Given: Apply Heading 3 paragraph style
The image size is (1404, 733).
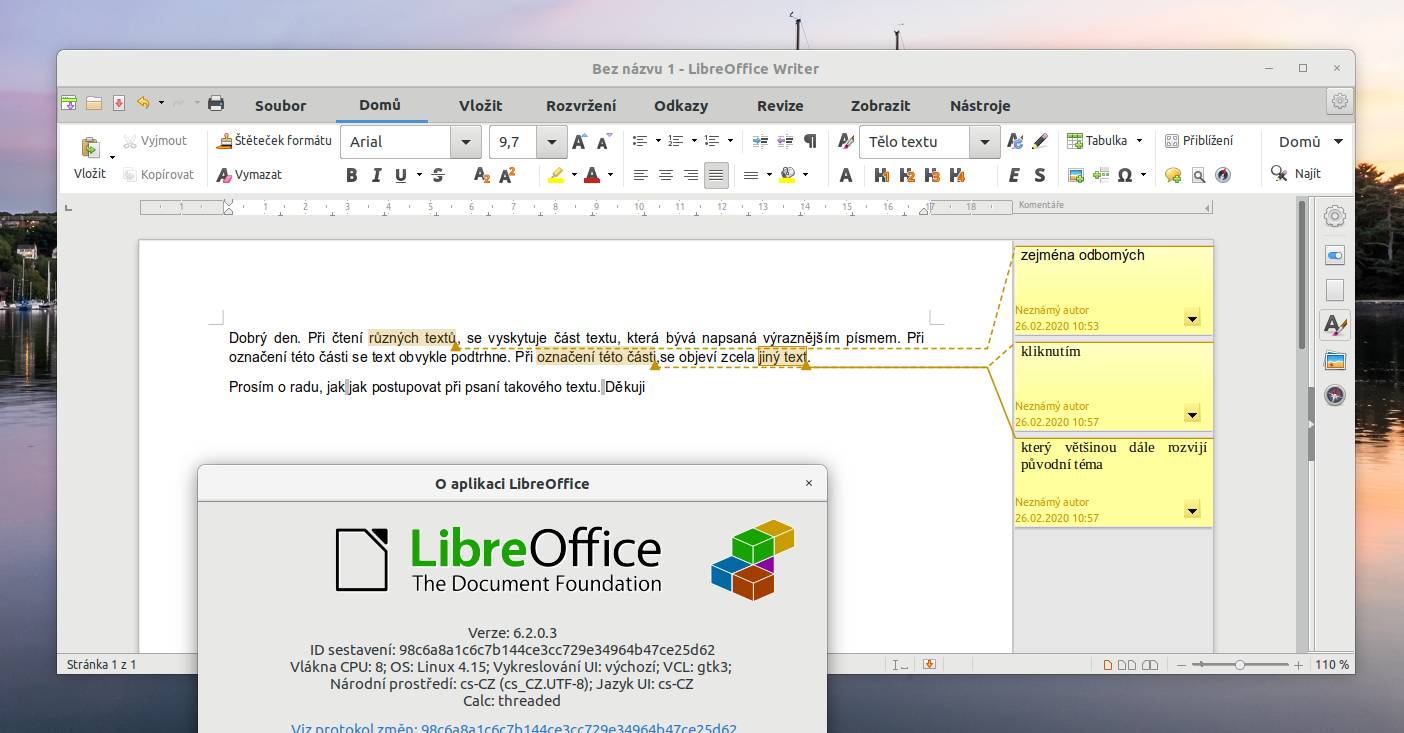Looking at the screenshot, I should point(932,175).
